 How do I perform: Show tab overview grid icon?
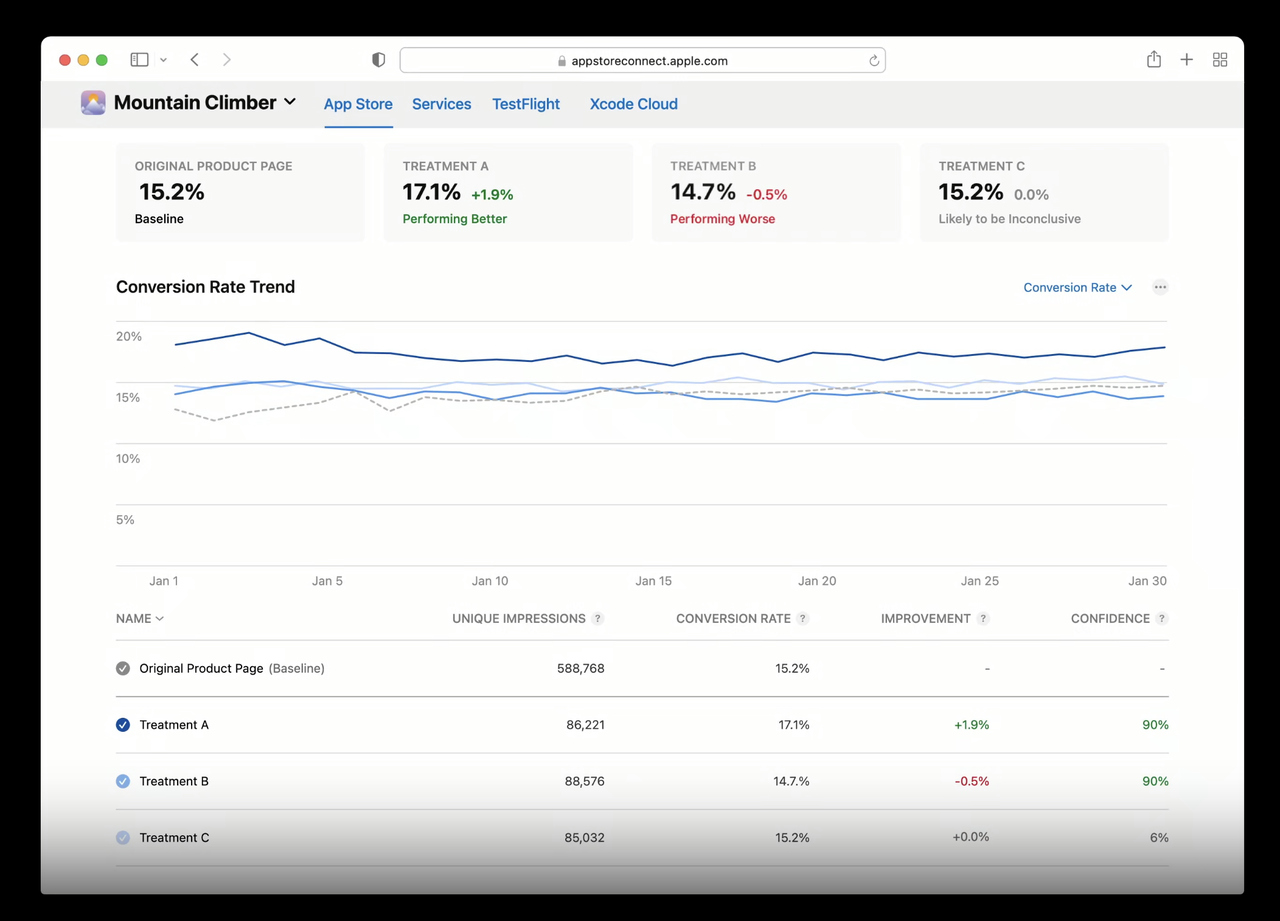(x=1220, y=60)
